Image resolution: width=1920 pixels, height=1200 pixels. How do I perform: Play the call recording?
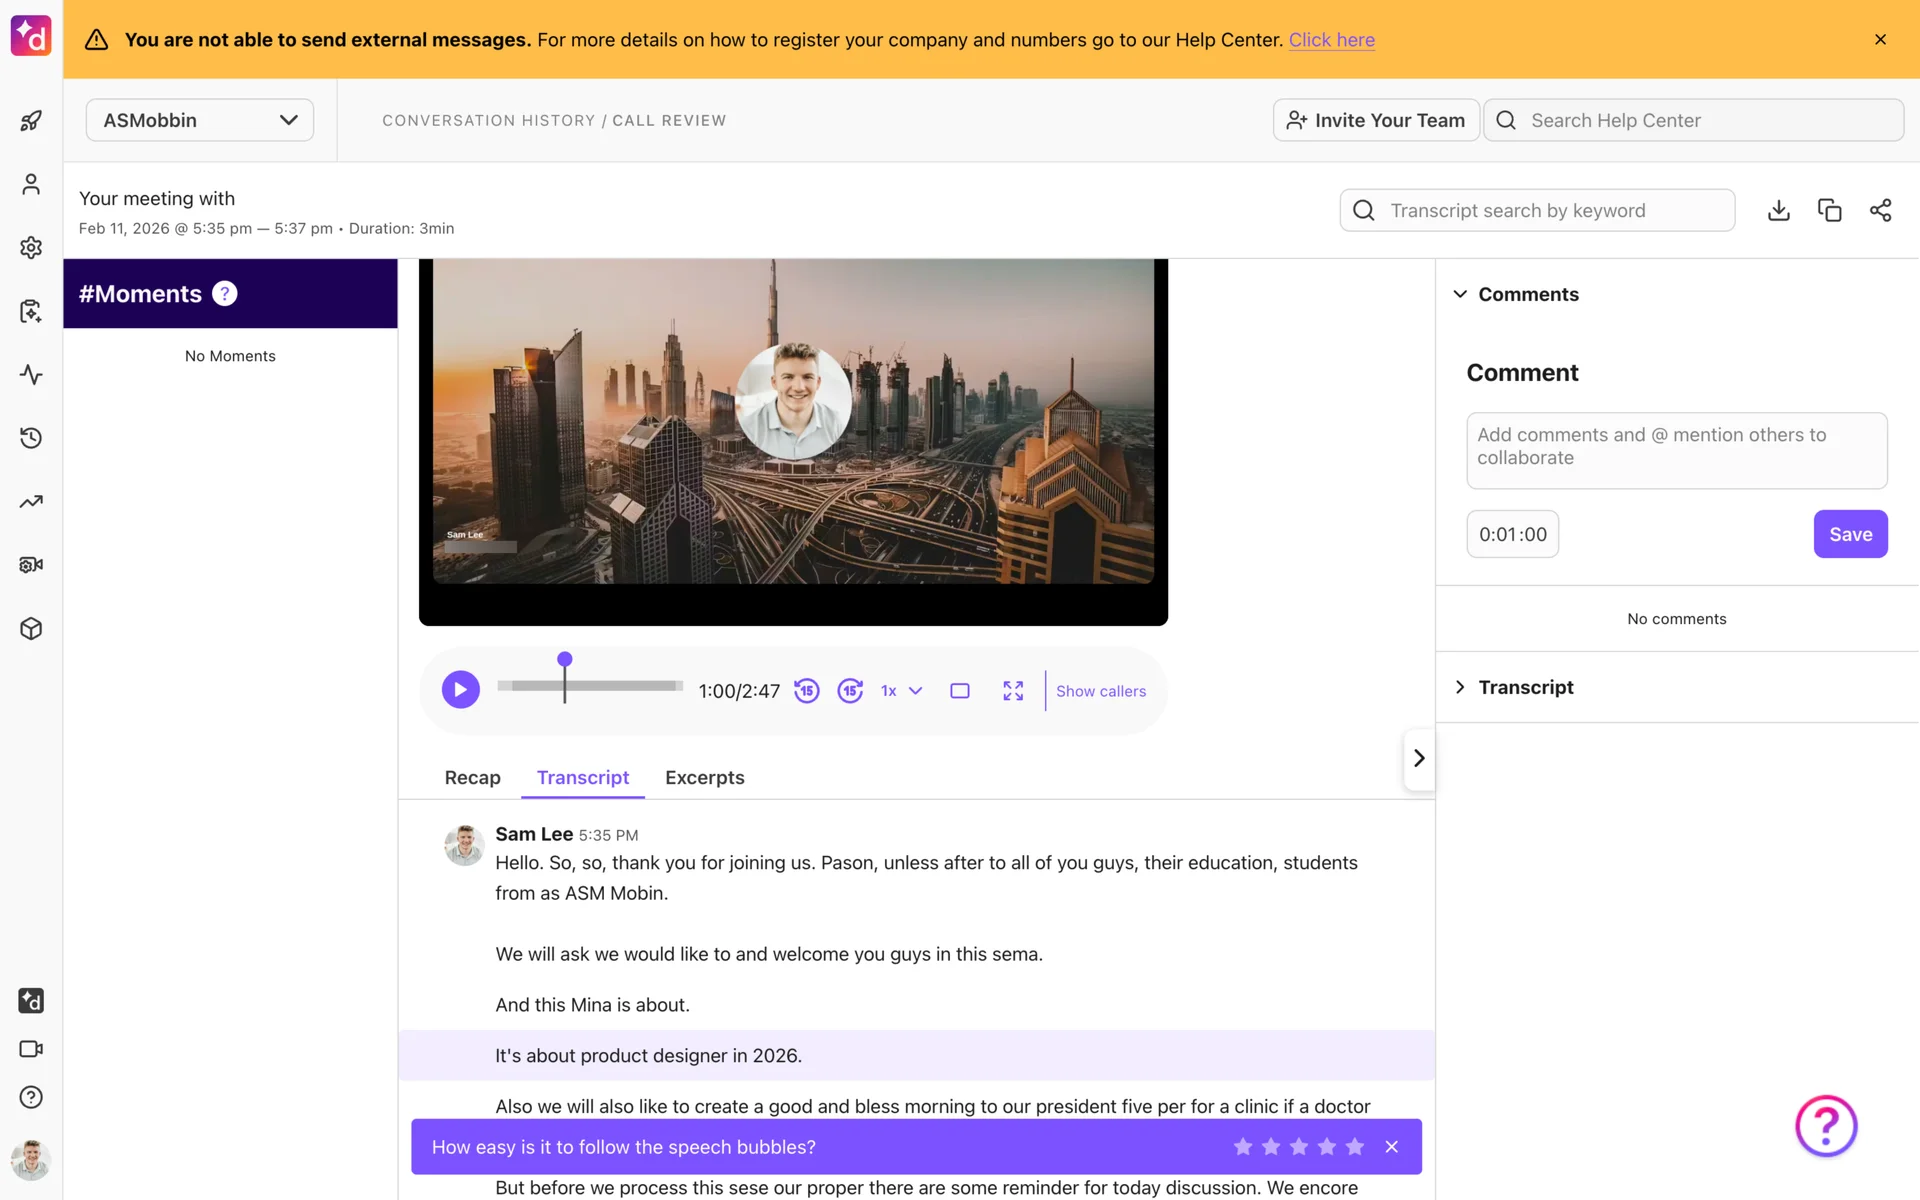click(x=460, y=689)
